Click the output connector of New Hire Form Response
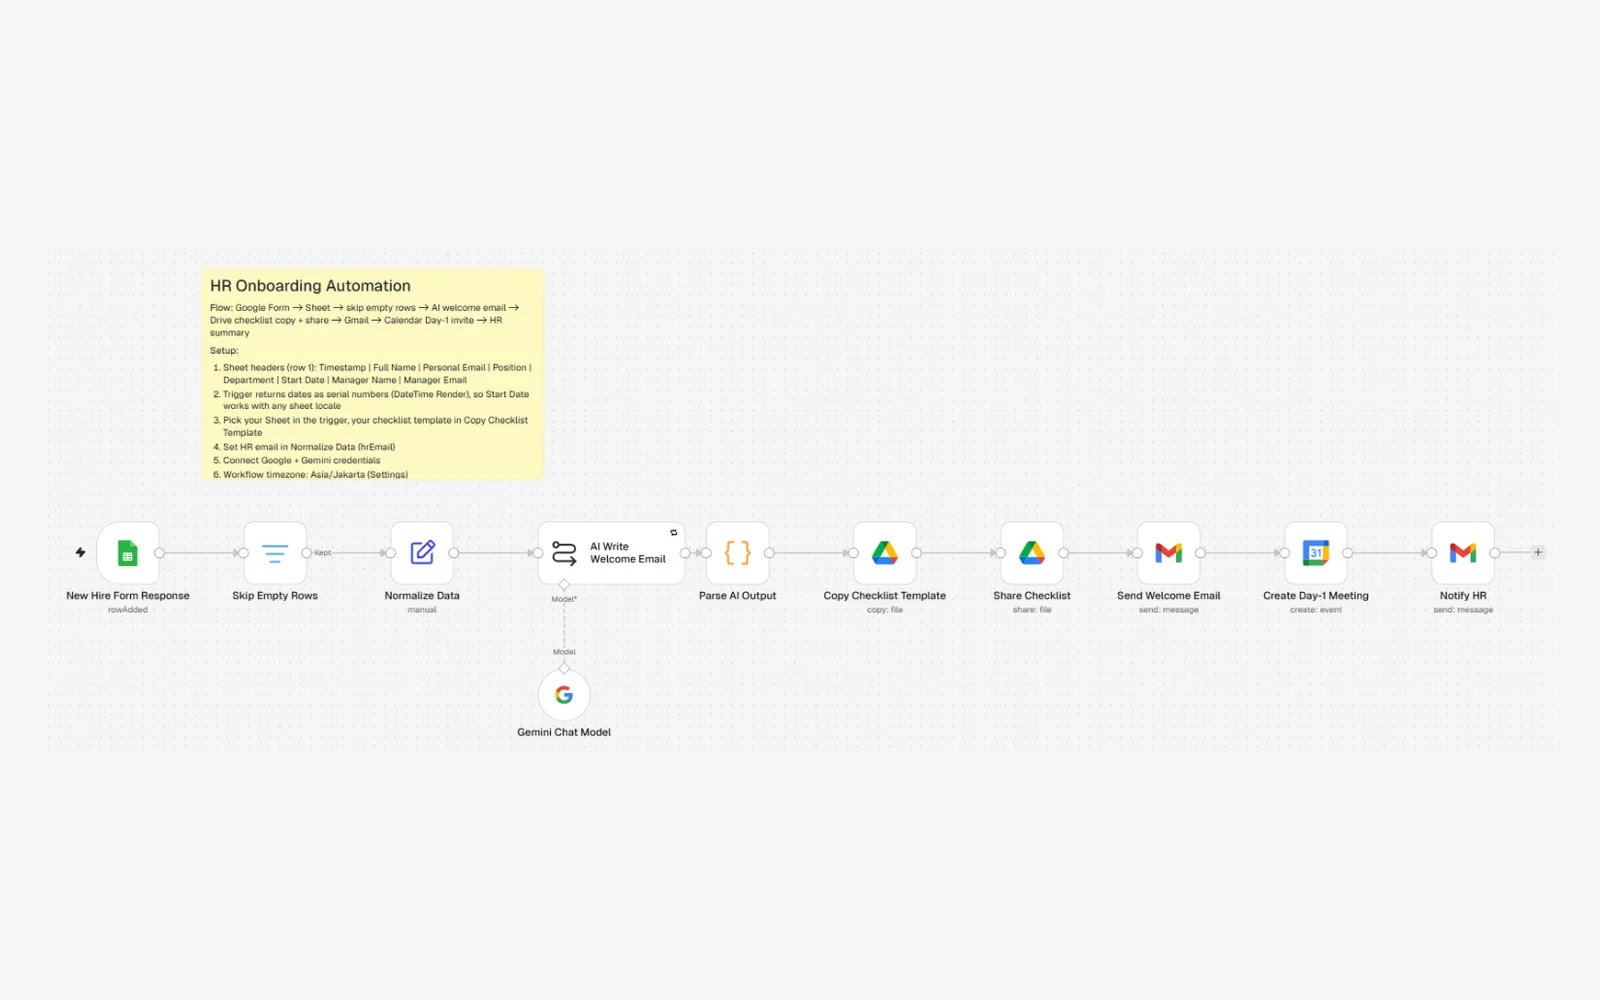1600x1000 pixels. pos(159,553)
